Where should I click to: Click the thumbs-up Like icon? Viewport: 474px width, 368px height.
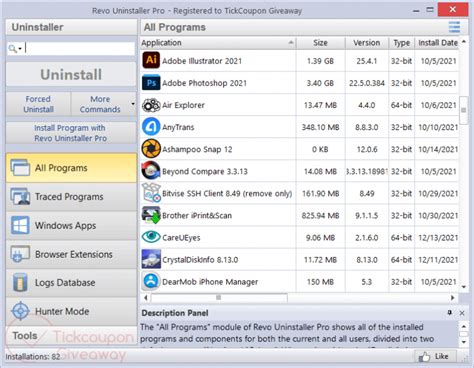point(424,357)
